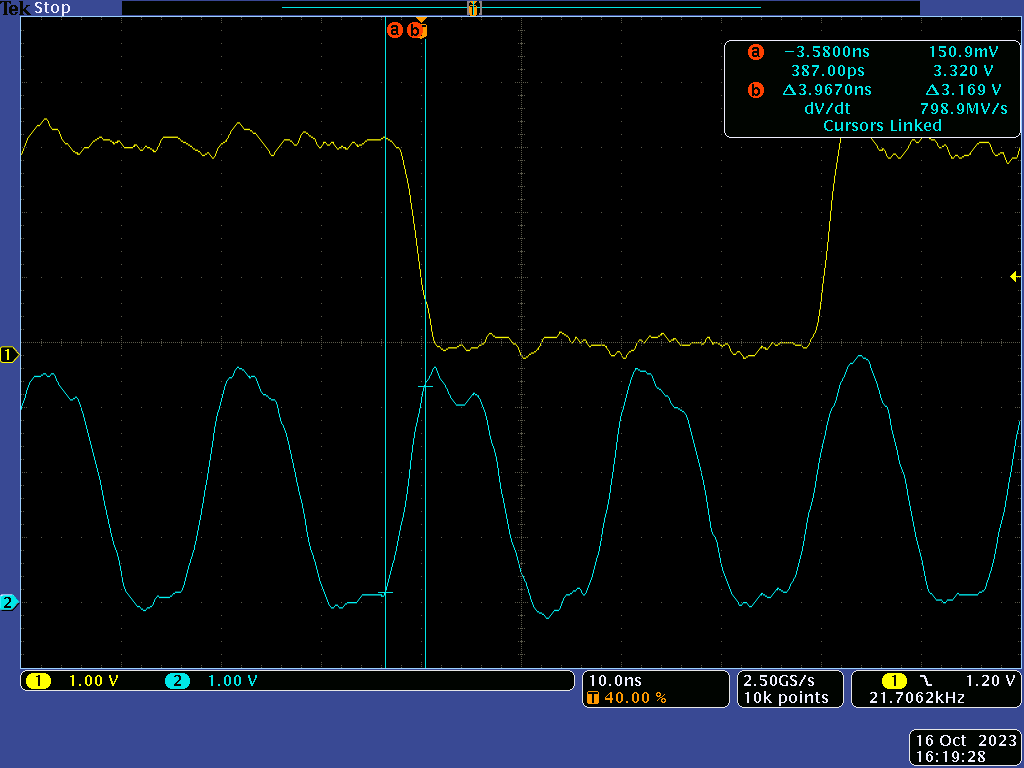Click trigger source channel 1 badge
1024x768 pixels.
895,680
